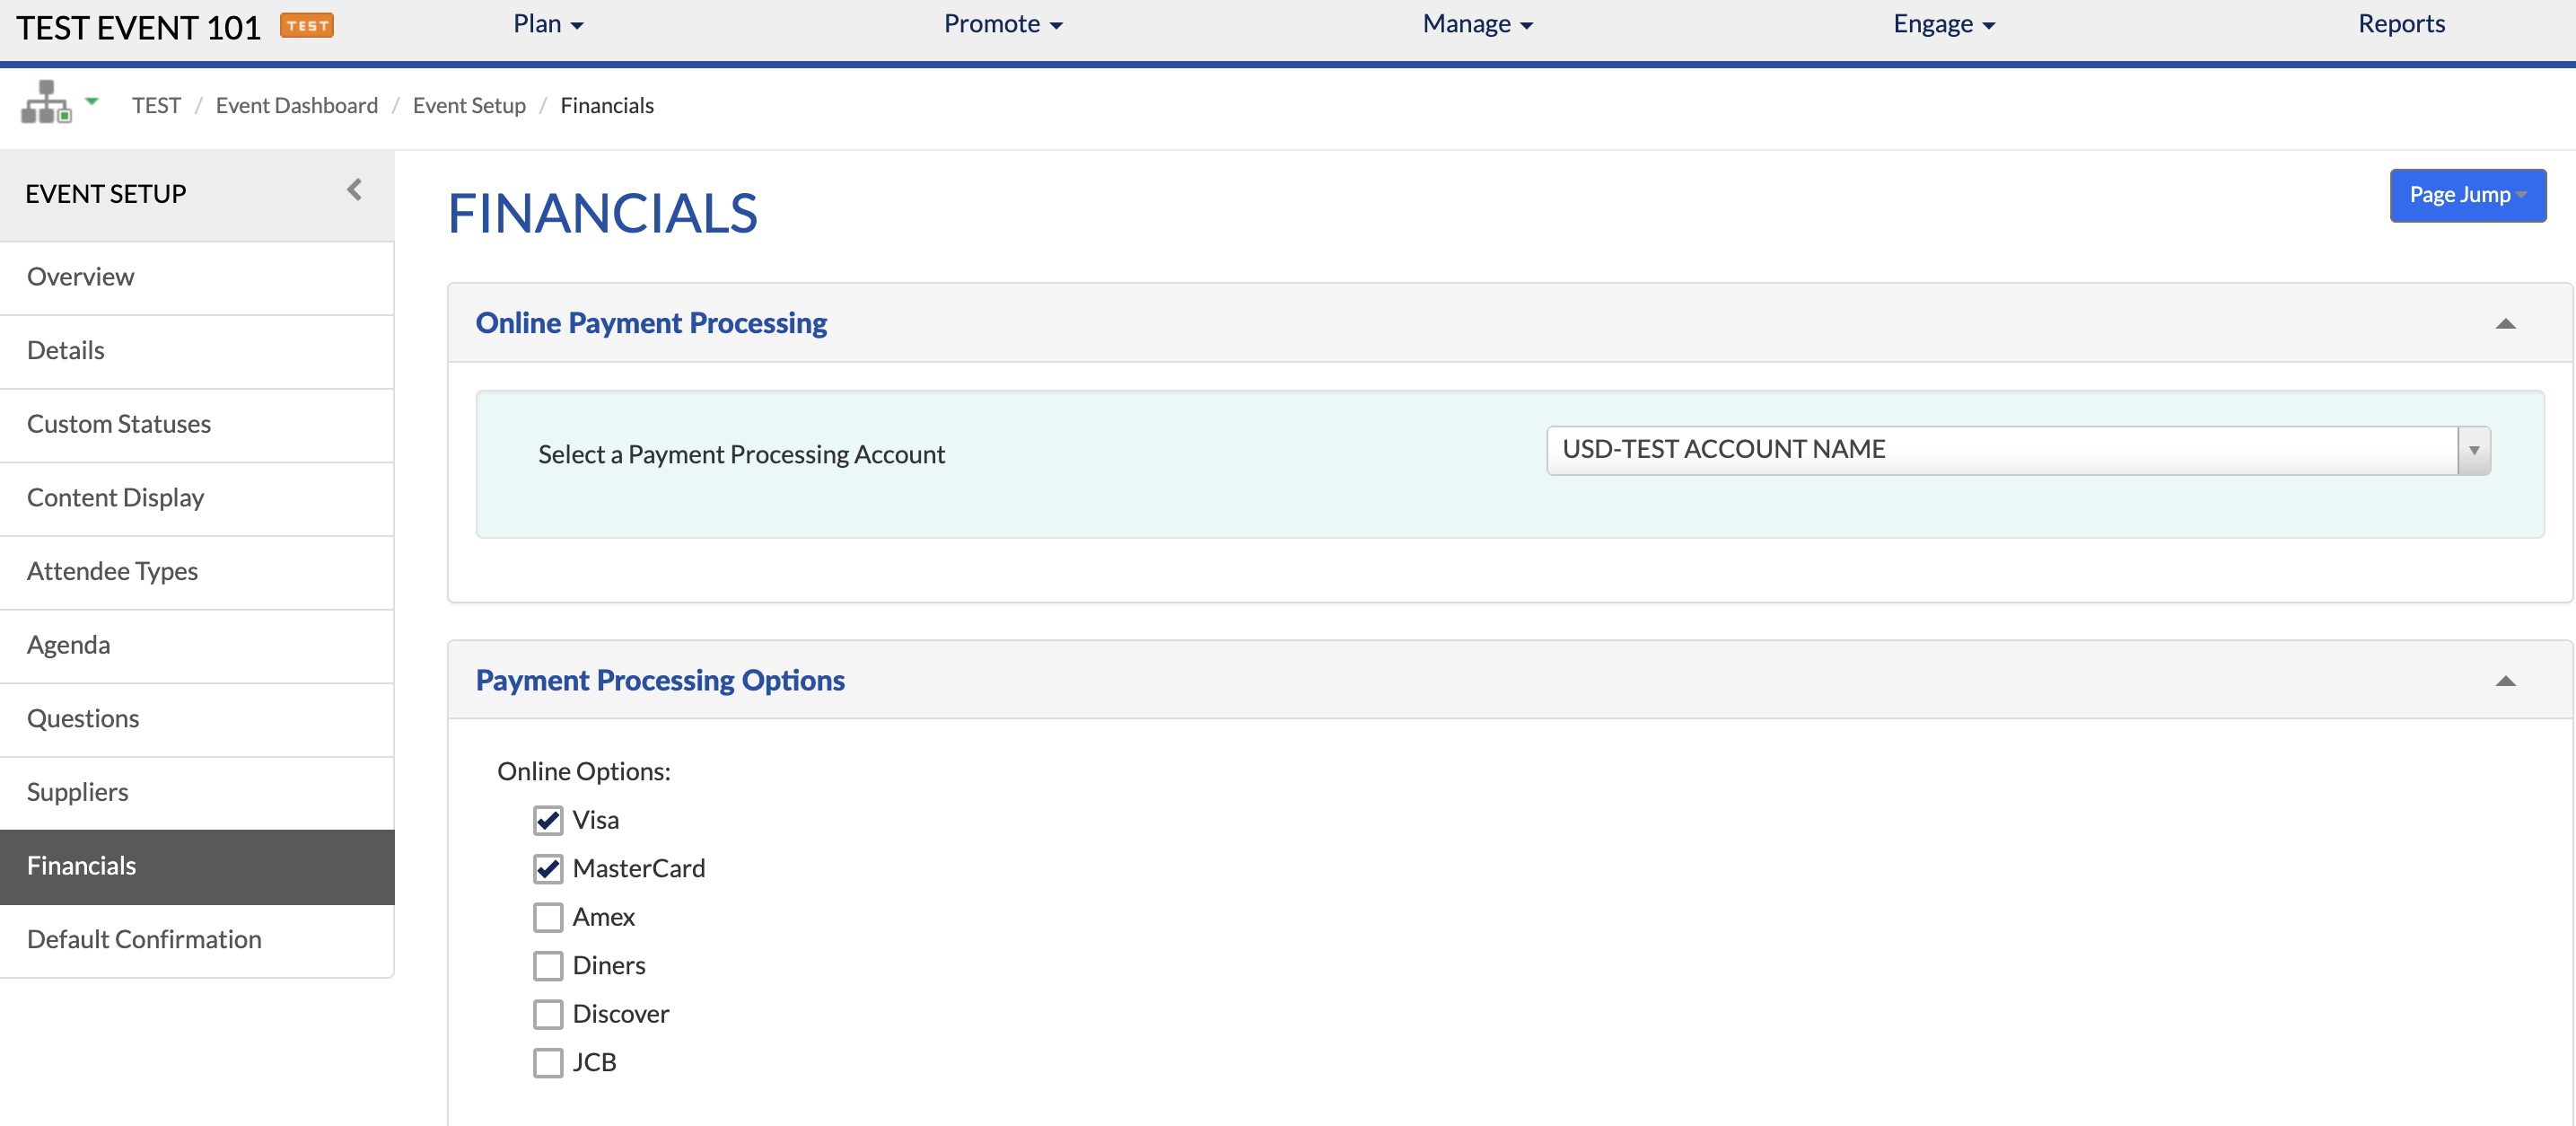Click the TEST EVENT 101 title

click(x=138, y=27)
